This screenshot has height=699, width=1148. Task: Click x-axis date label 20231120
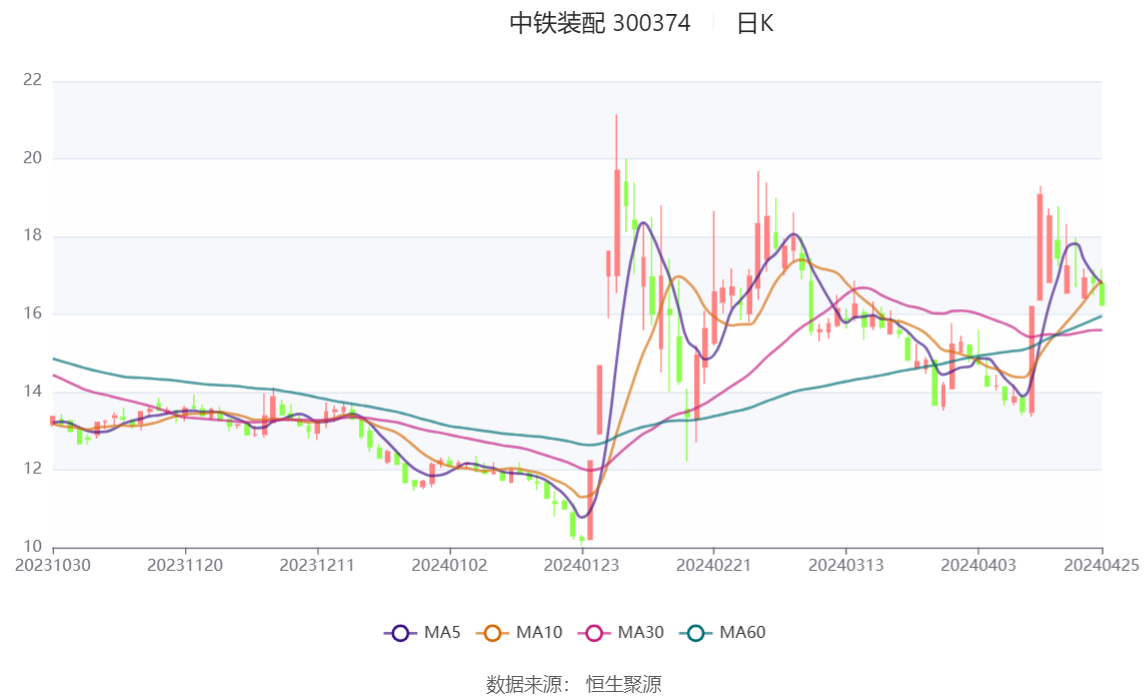tap(185, 565)
